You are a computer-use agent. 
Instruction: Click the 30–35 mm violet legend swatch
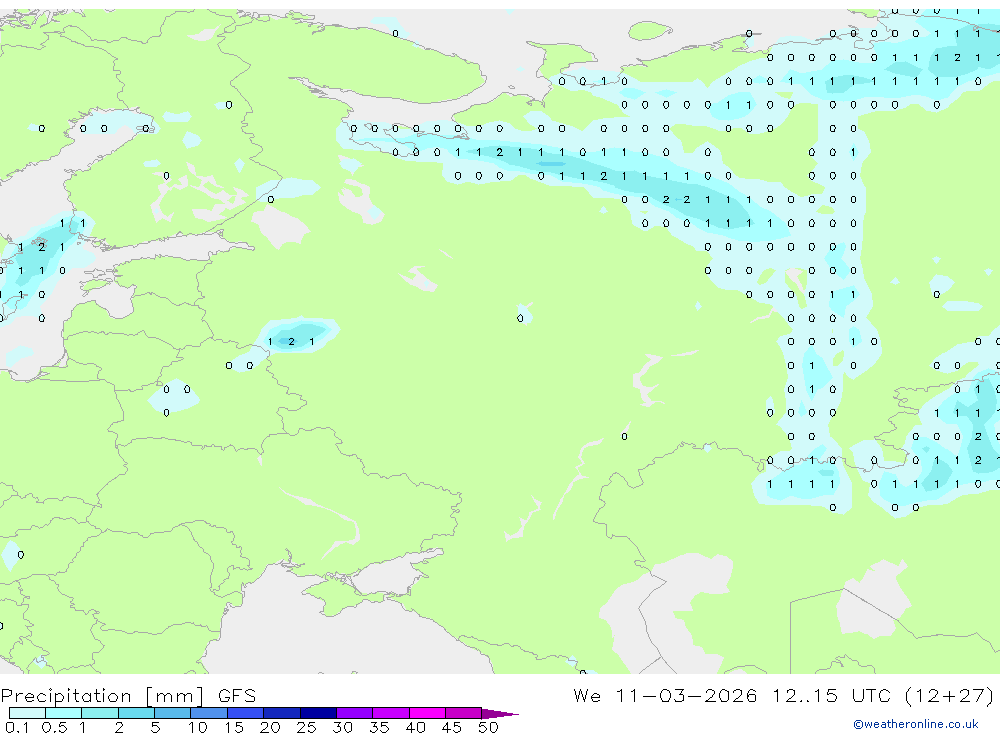(355, 713)
